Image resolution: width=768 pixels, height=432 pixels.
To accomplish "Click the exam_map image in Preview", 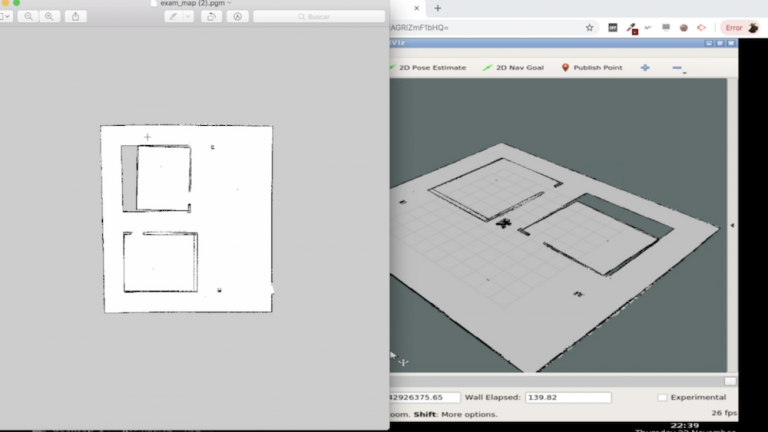I will coord(187,218).
